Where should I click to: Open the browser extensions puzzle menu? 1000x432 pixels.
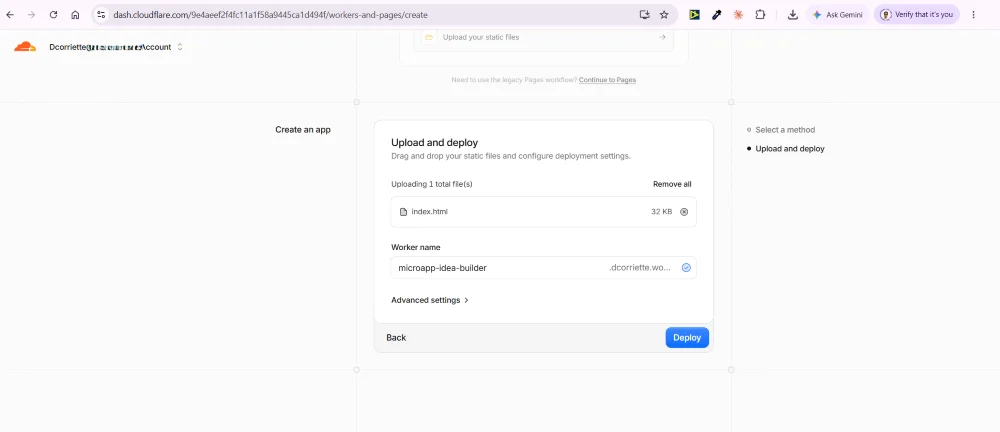(760, 15)
